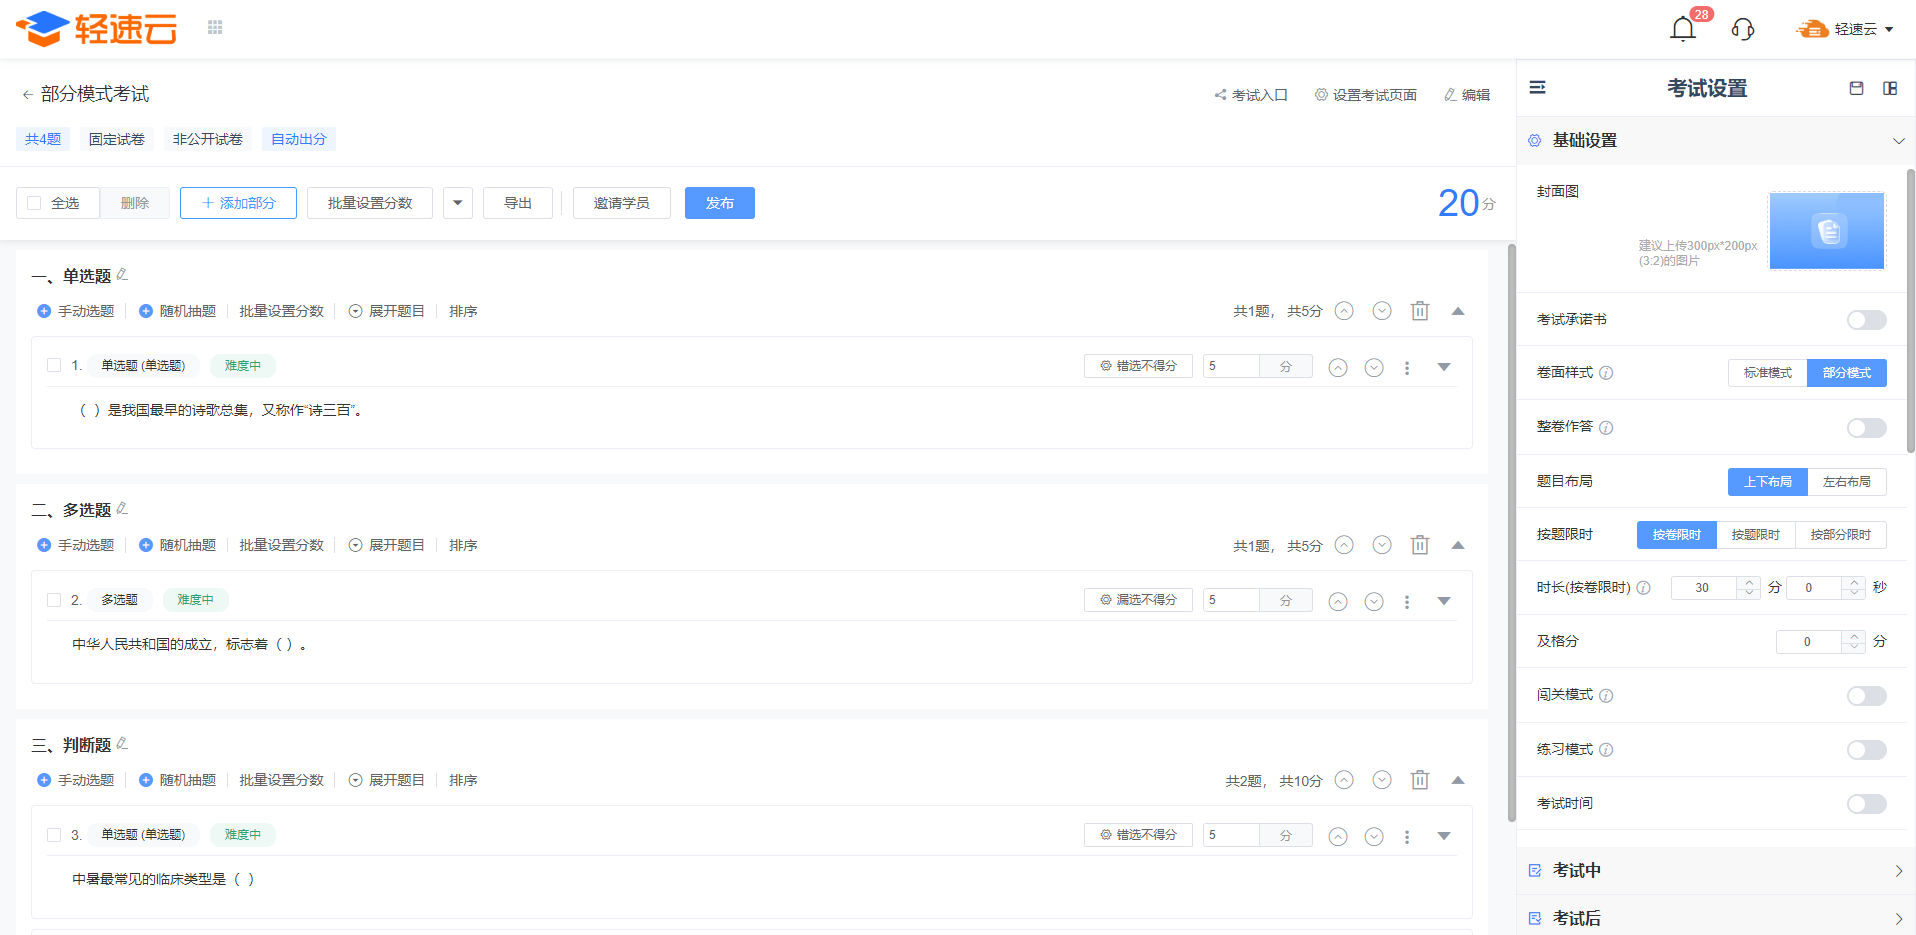Open the app grid launcher icon
1916x935 pixels.
[215, 27]
